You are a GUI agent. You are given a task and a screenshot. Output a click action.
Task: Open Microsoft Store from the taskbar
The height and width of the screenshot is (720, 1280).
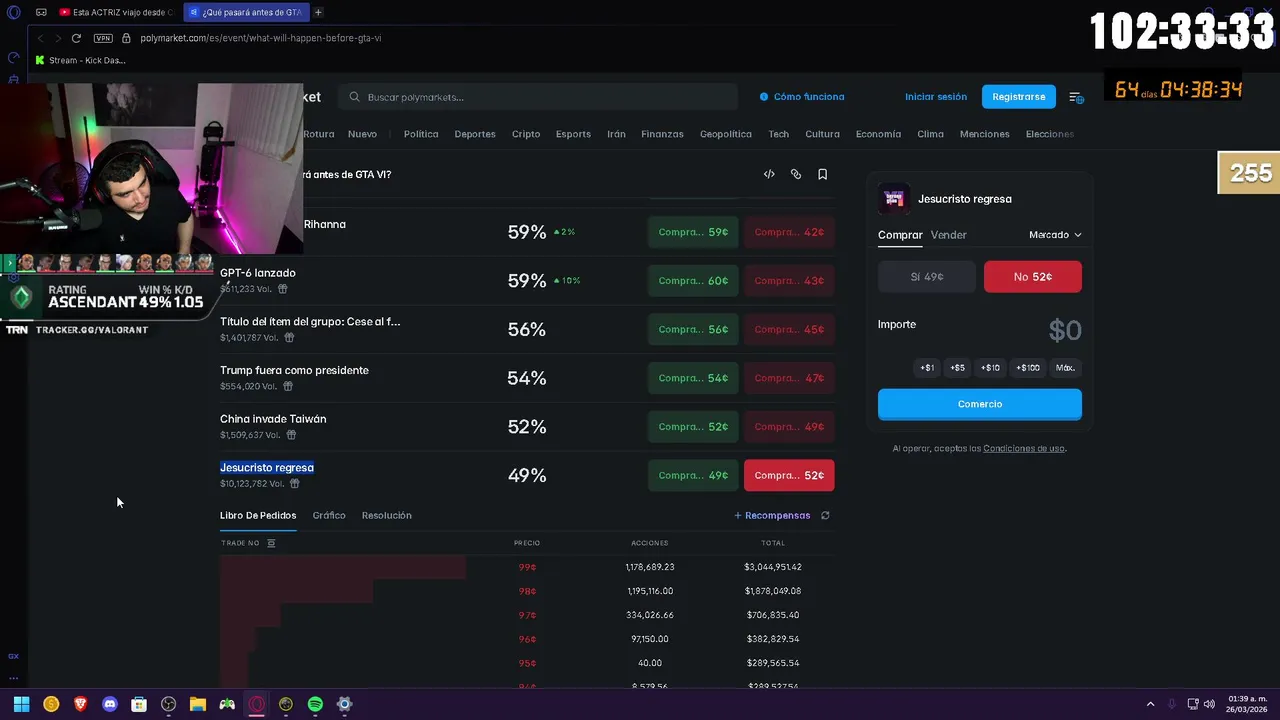click(x=139, y=704)
